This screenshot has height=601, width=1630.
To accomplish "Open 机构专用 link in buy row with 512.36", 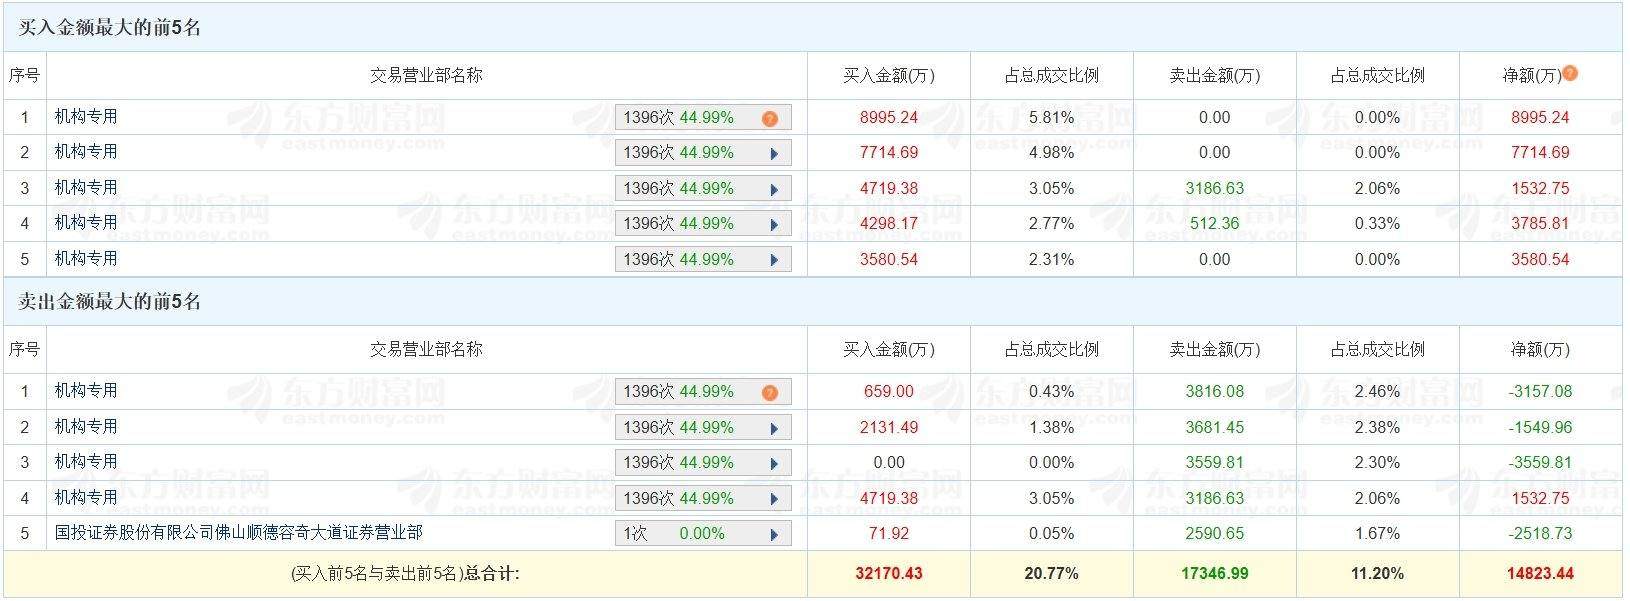I will 86,223.
